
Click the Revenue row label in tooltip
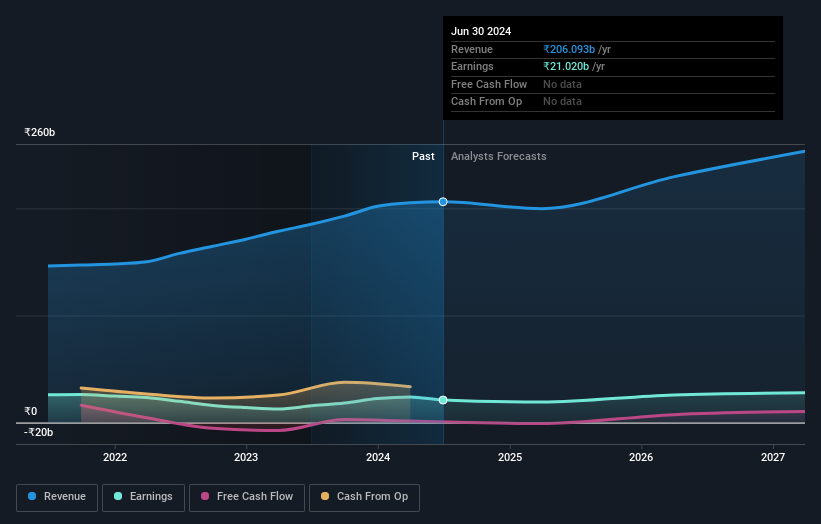pyautogui.click(x=472, y=49)
